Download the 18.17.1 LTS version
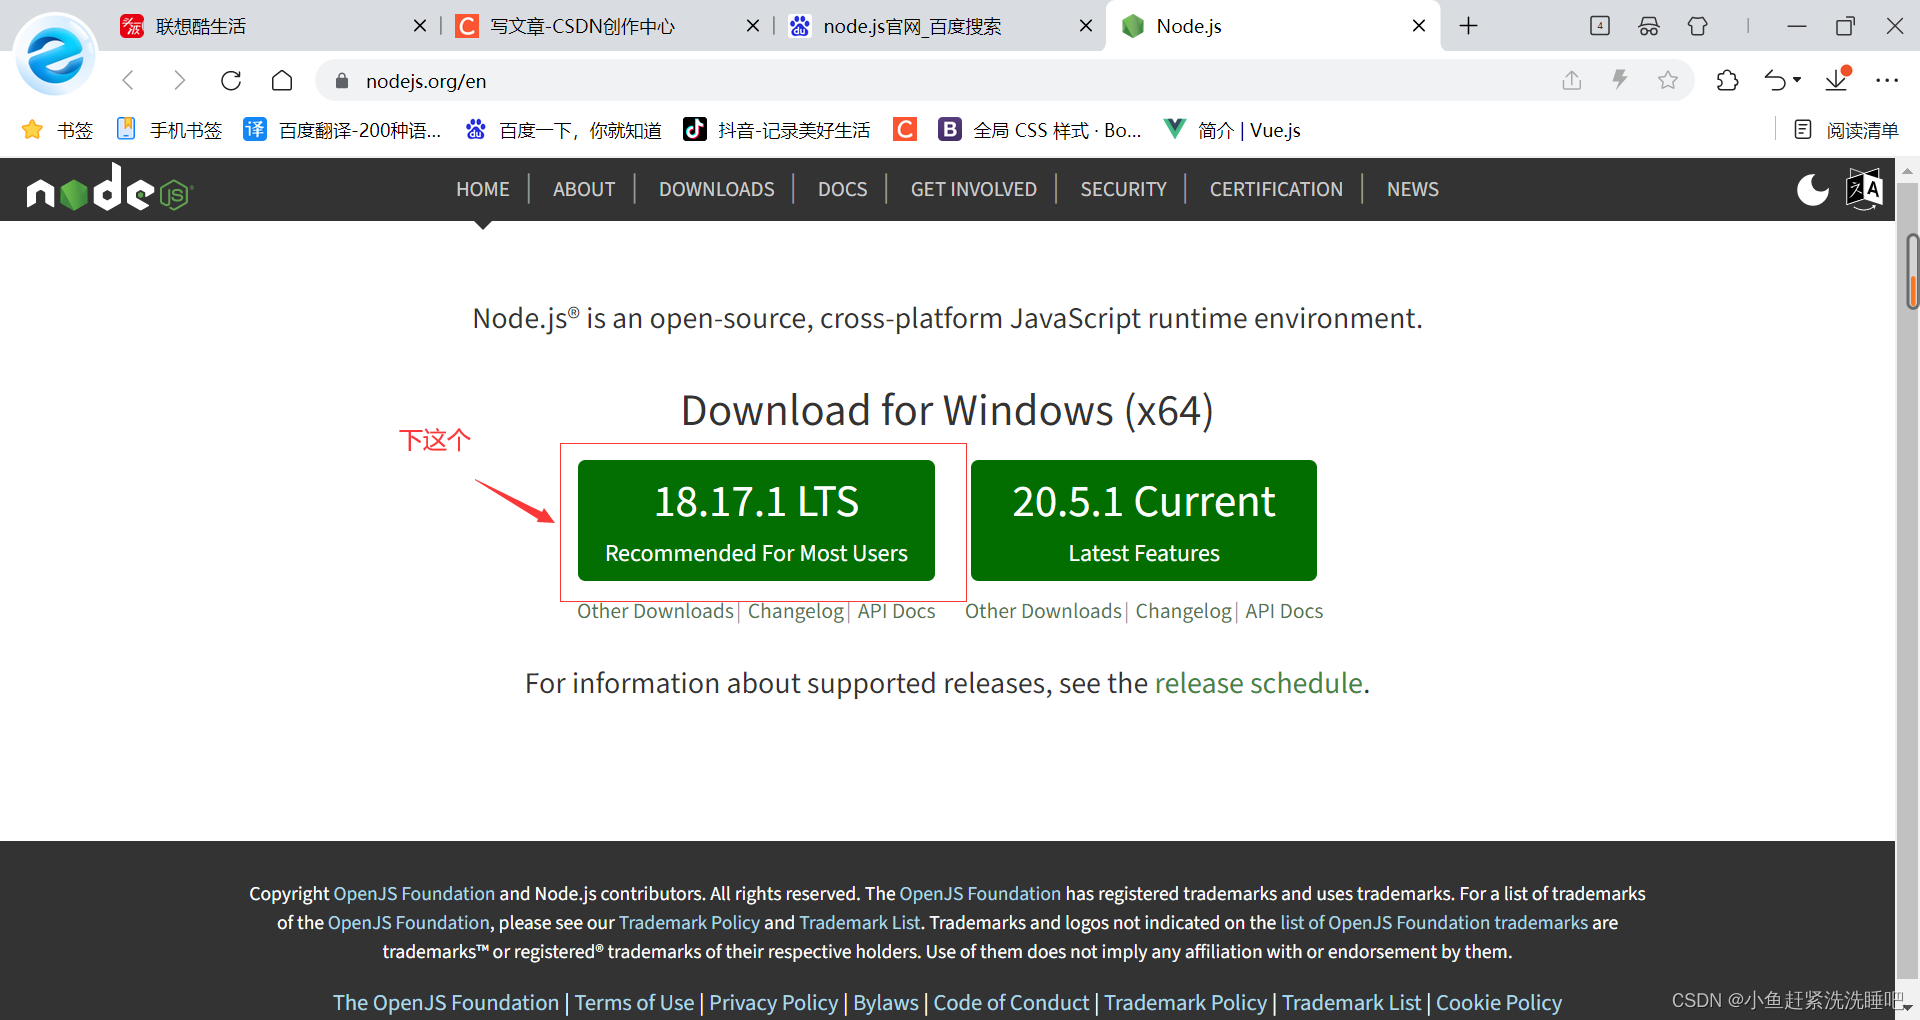The height and width of the screenshot is (1020, 1920). pos(755,520)
